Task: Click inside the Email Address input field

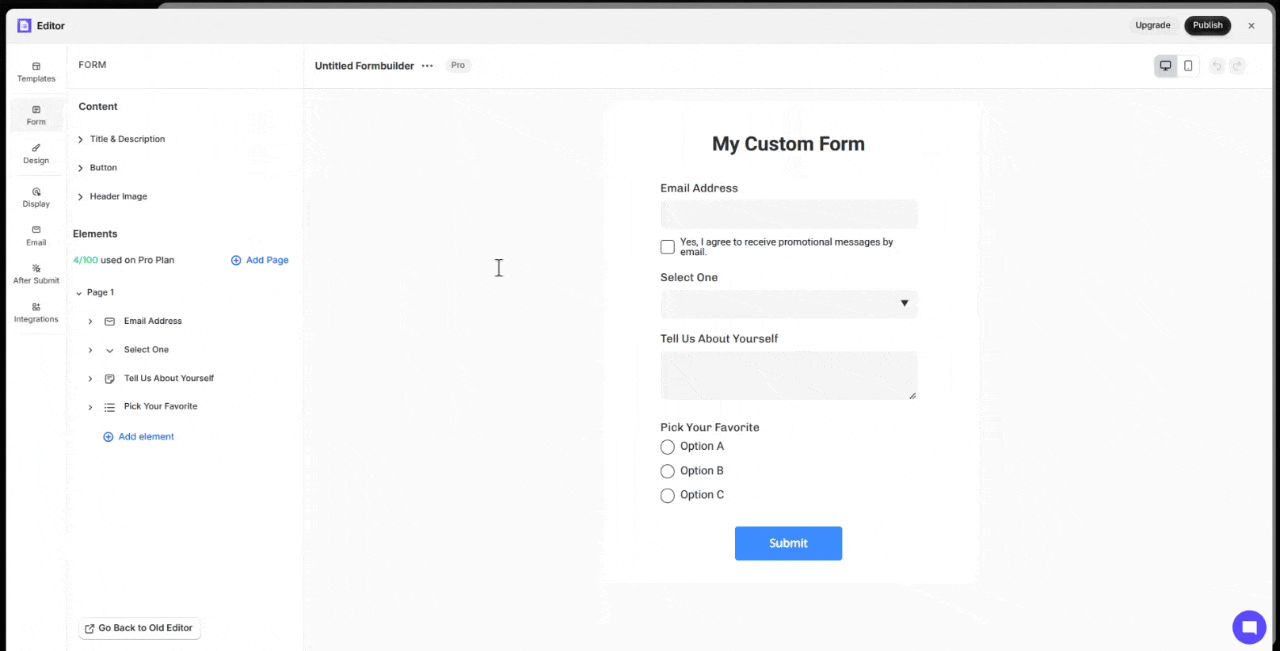Action: point(789,214)
